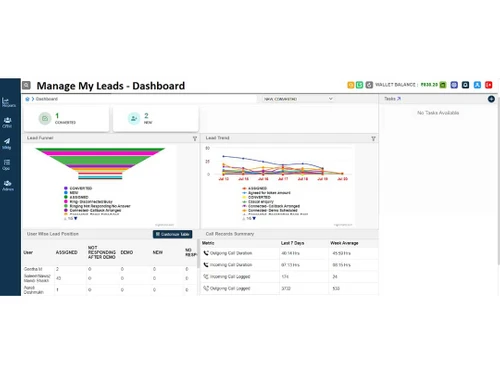Click the home icon in the breadcrumb
This screenshot has width=500, height=375.
[27, 99]
